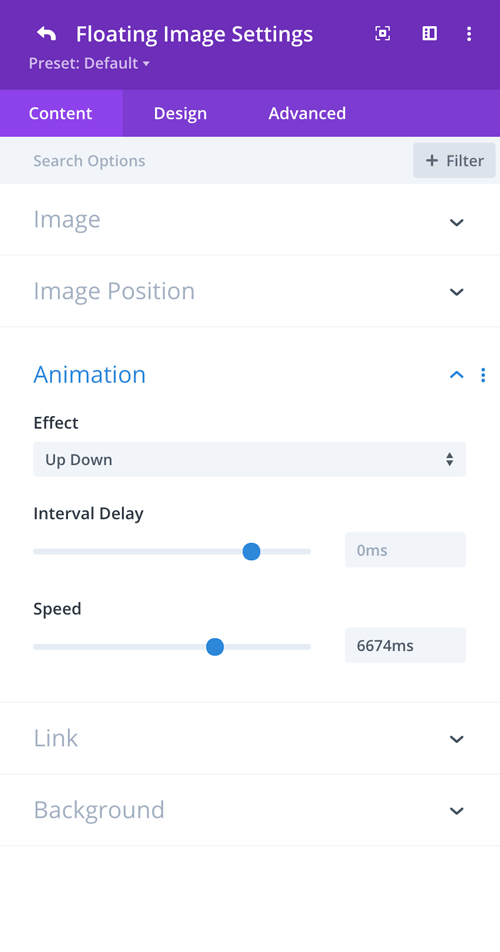
Task: Click the back arrow icon
Action: coord(47,33)
